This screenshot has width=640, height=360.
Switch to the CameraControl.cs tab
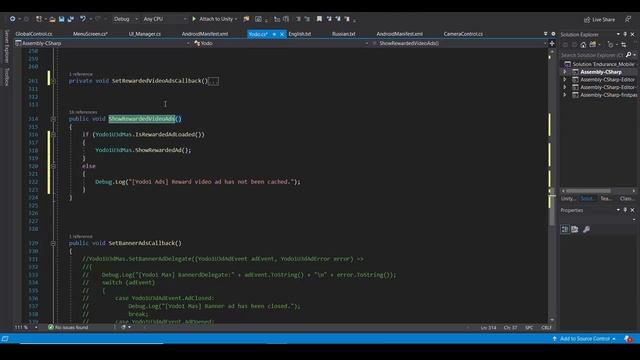tap(463, 34)
